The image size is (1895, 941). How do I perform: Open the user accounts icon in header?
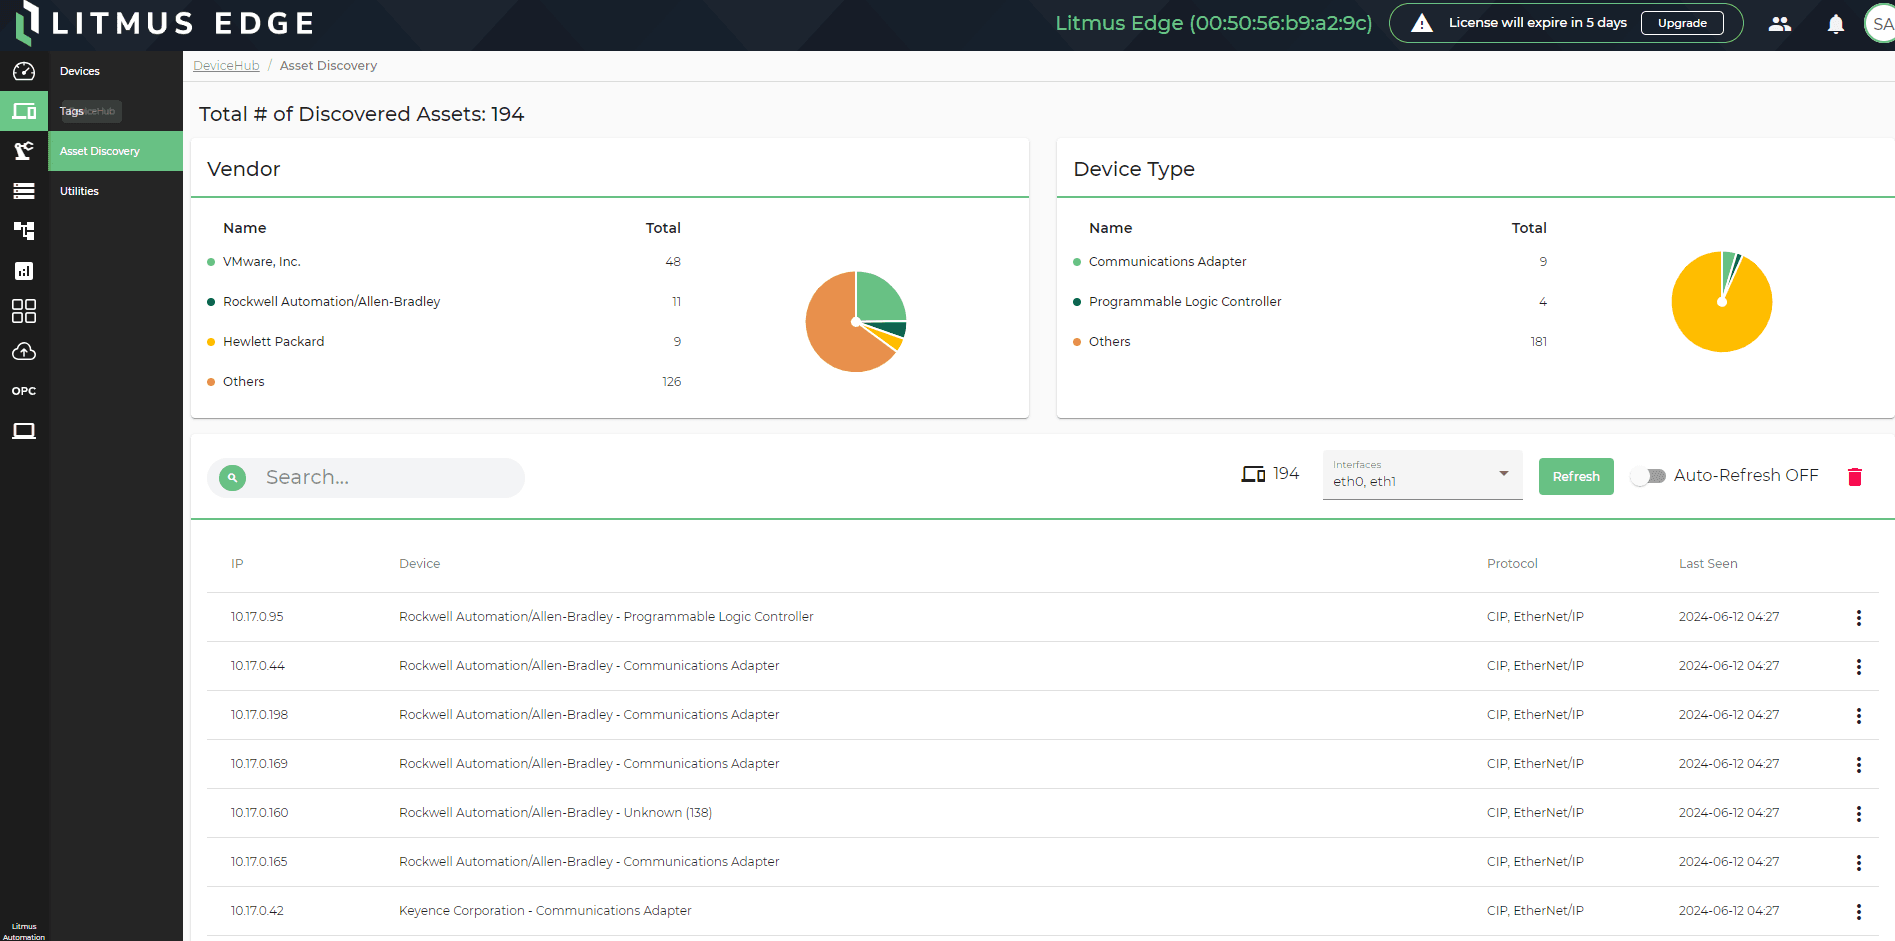[x=1779, y=24]
